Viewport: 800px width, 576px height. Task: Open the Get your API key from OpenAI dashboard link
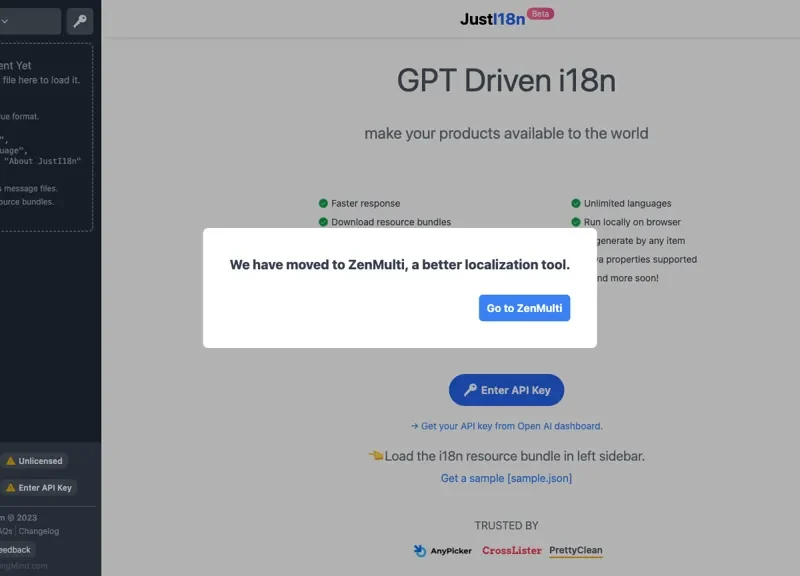(506, 426)
